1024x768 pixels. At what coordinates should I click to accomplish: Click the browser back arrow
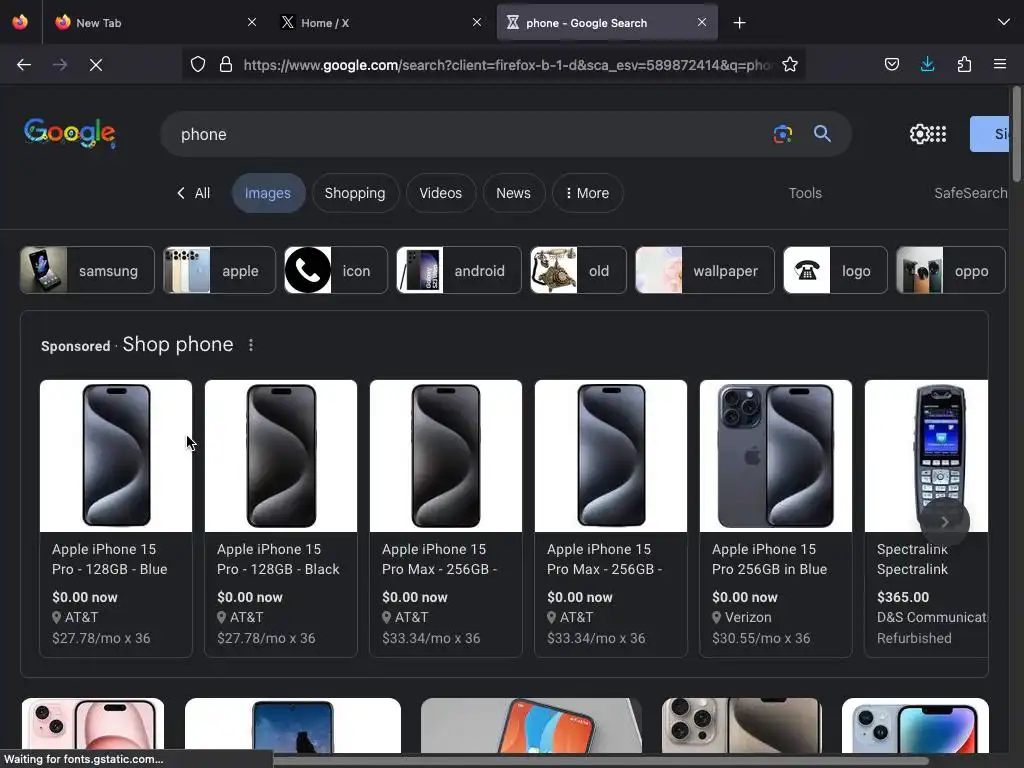[24, 65]
